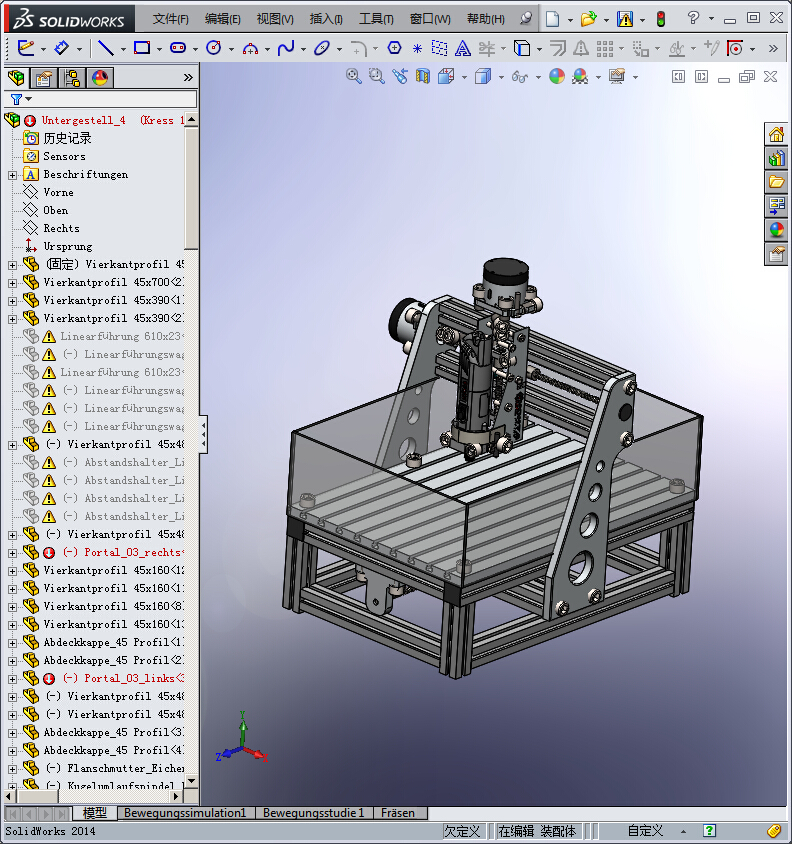Toggle the rebuild traffic light icon
792x844 pixels.
(x=661, y=18)
